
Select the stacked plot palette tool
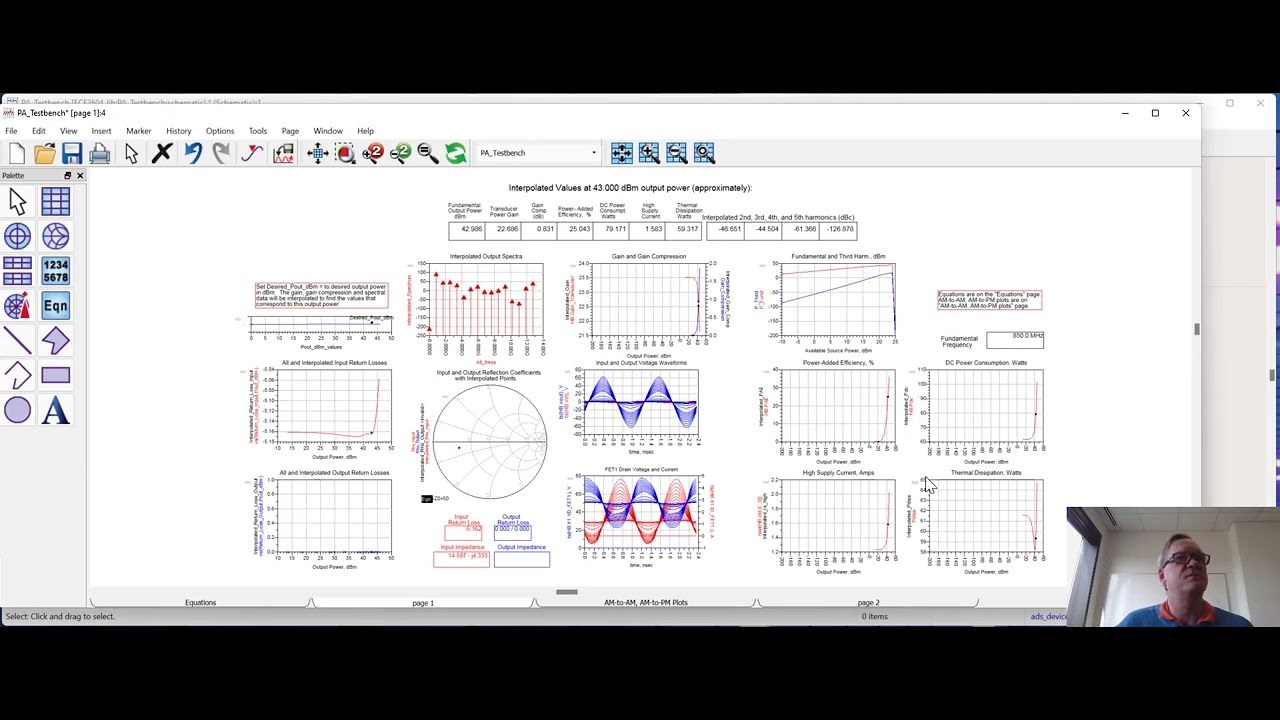pyautogui.click(x=18, y=271)
